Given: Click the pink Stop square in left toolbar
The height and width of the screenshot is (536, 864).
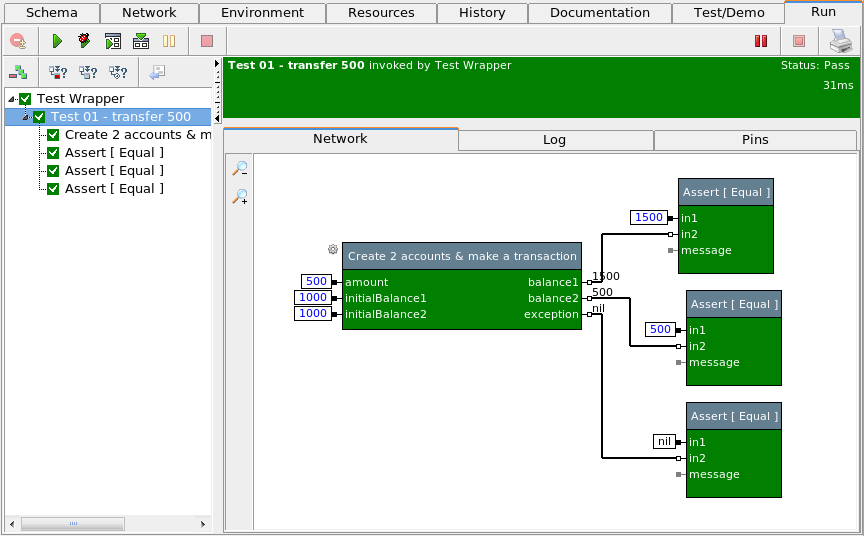Looking at the screenshot, I should tap(207, 41).
